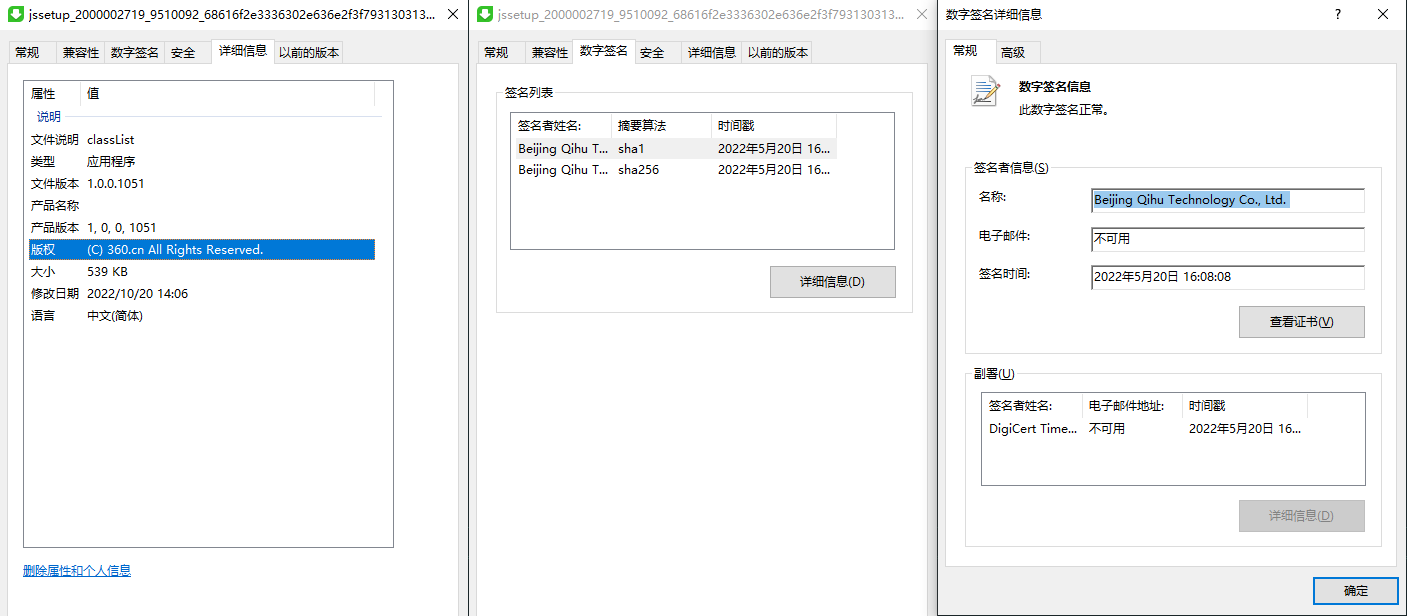1407x616 pixels.
Task: Select the 兼容性 tab in middle window
Action: click(549, 53)
